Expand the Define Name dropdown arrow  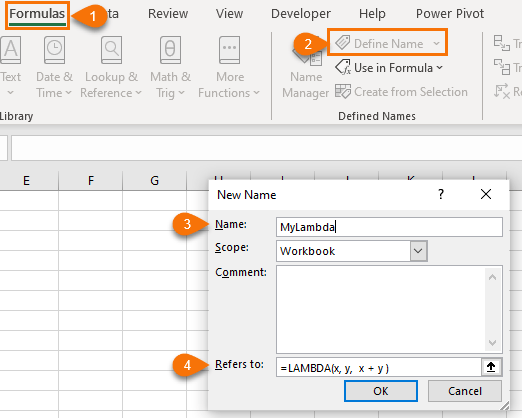click(436, 44)
